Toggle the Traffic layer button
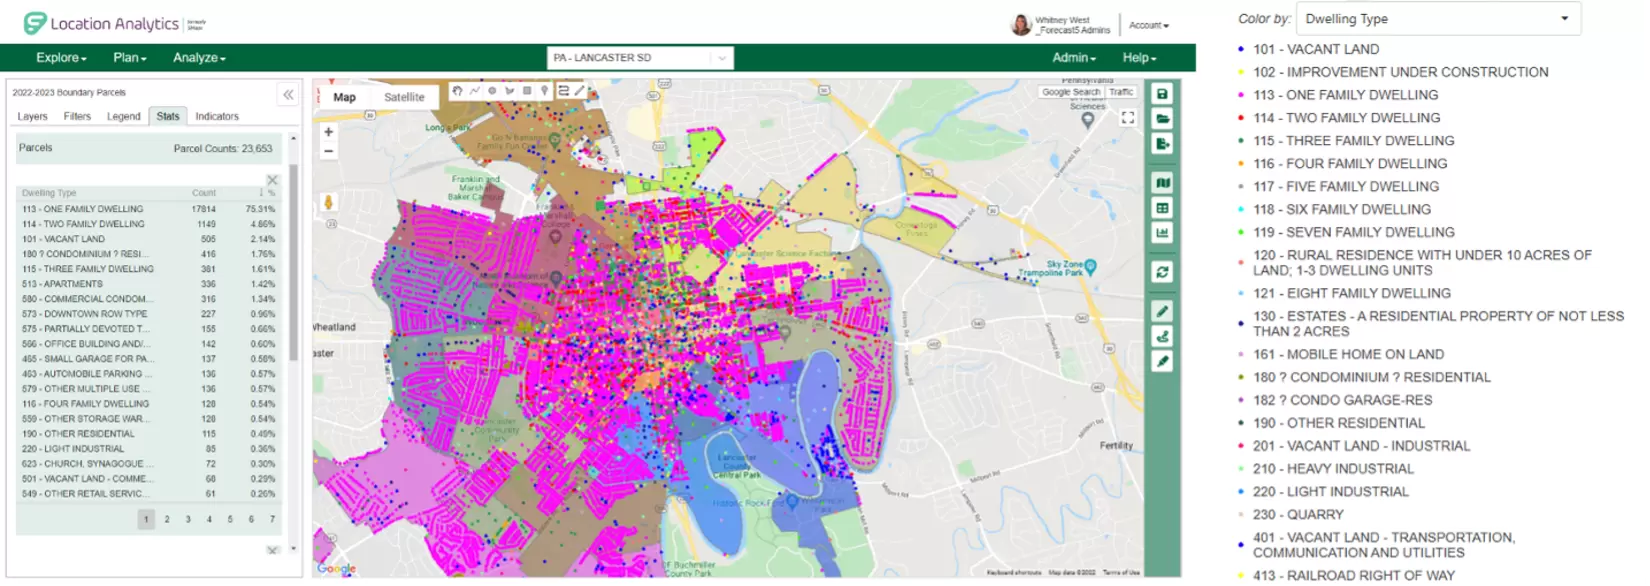 [1121, 92]
